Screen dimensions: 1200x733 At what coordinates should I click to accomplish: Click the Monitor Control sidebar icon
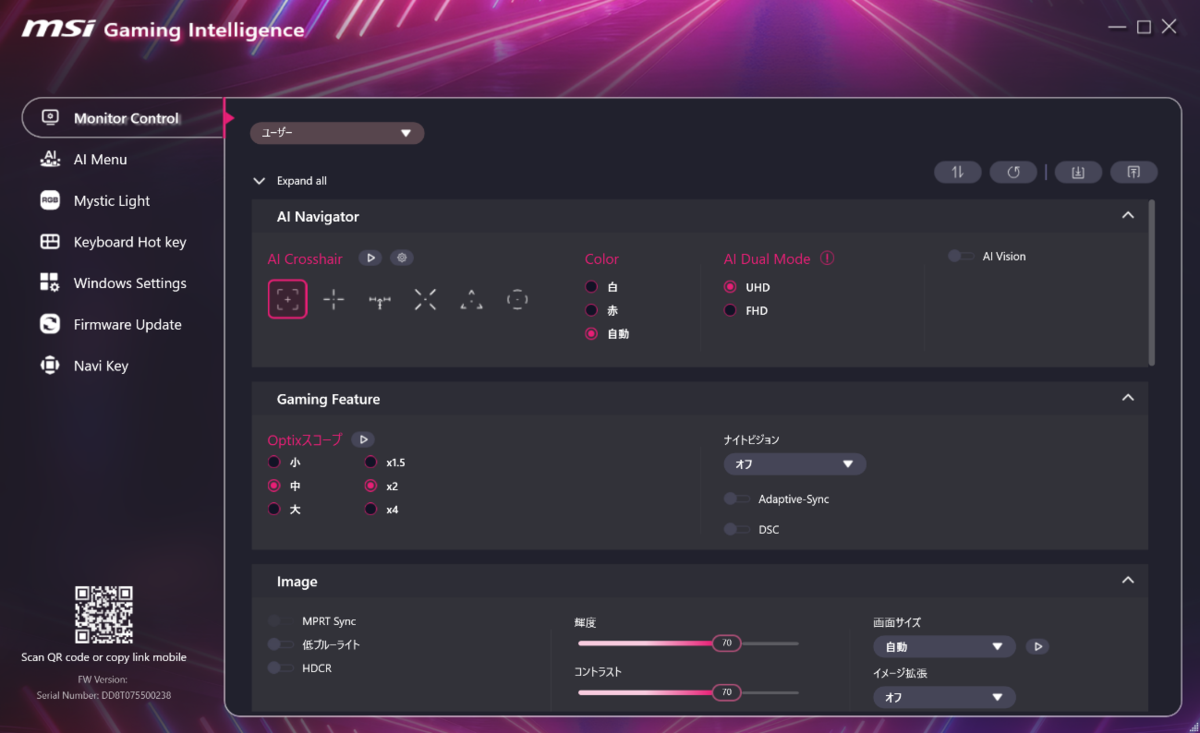click(50, 118)
